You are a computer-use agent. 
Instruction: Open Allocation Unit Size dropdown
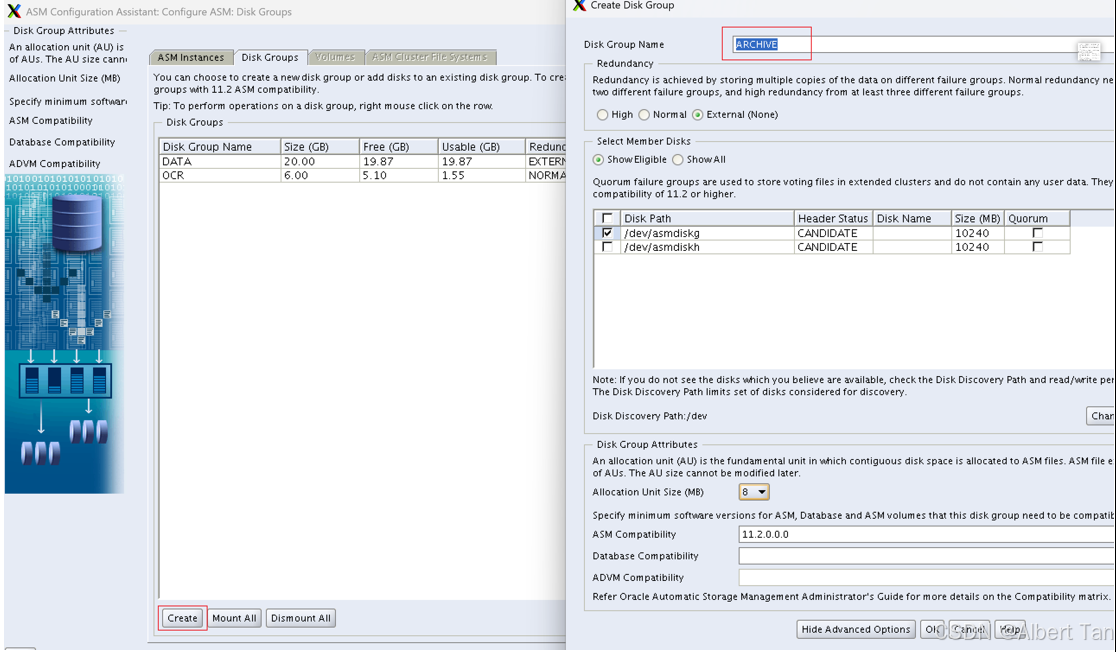click(754, 492)
